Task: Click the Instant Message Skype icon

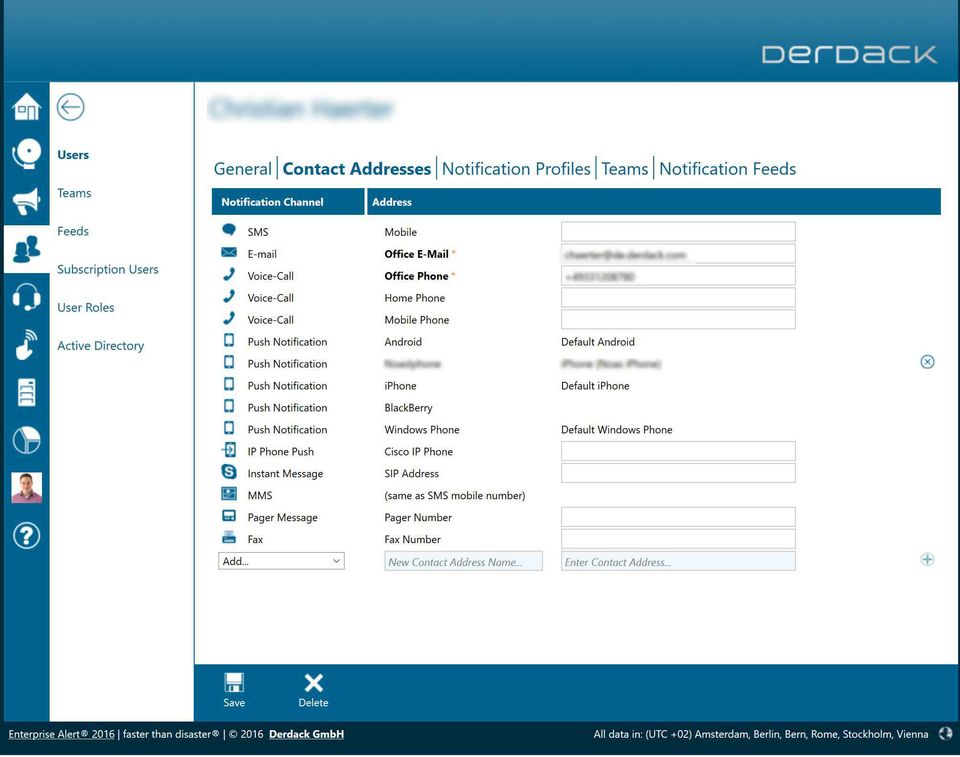Action: coord(229,472)
